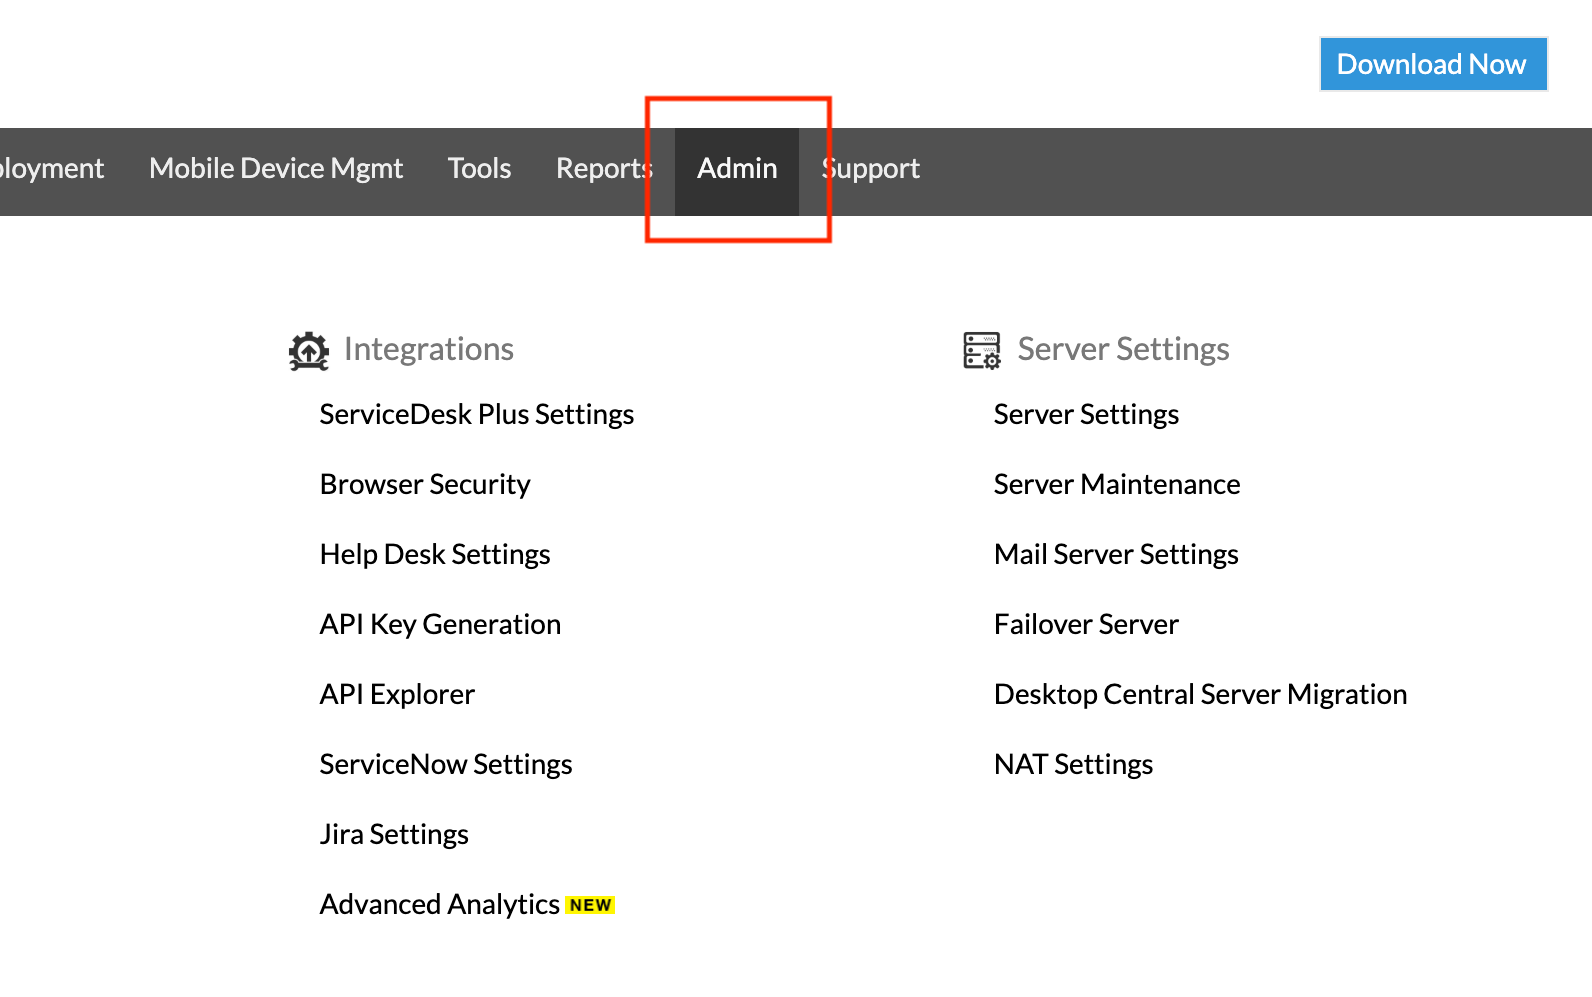Click the Server Settings section icon

(x=981, y=350)
